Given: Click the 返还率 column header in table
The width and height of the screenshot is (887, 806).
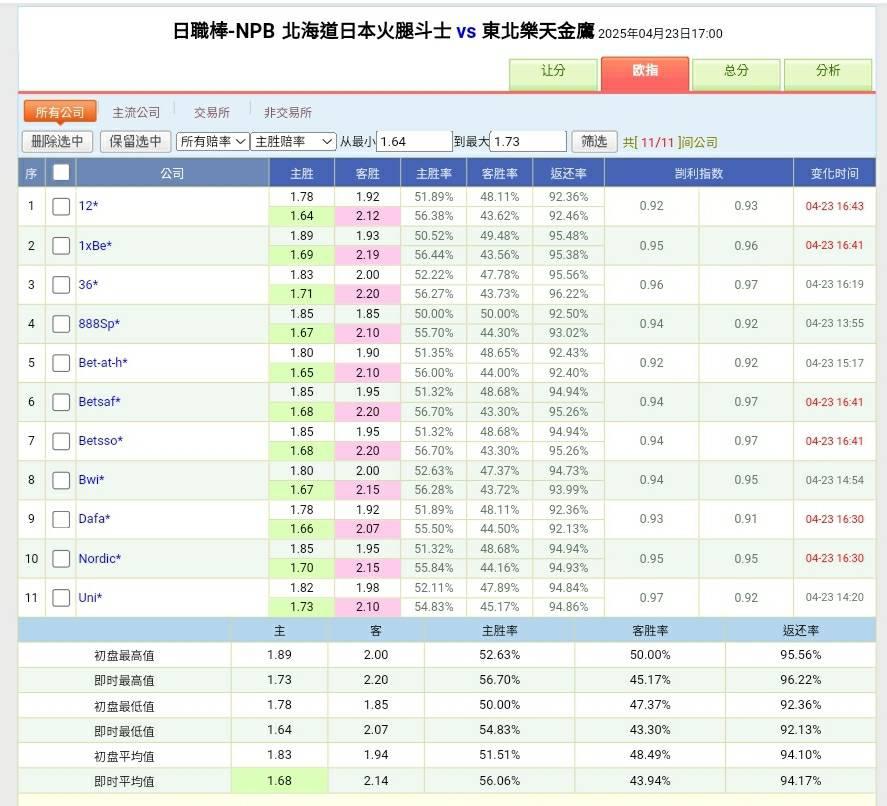Looking at the screenshot, I should [x=569, y=173].
